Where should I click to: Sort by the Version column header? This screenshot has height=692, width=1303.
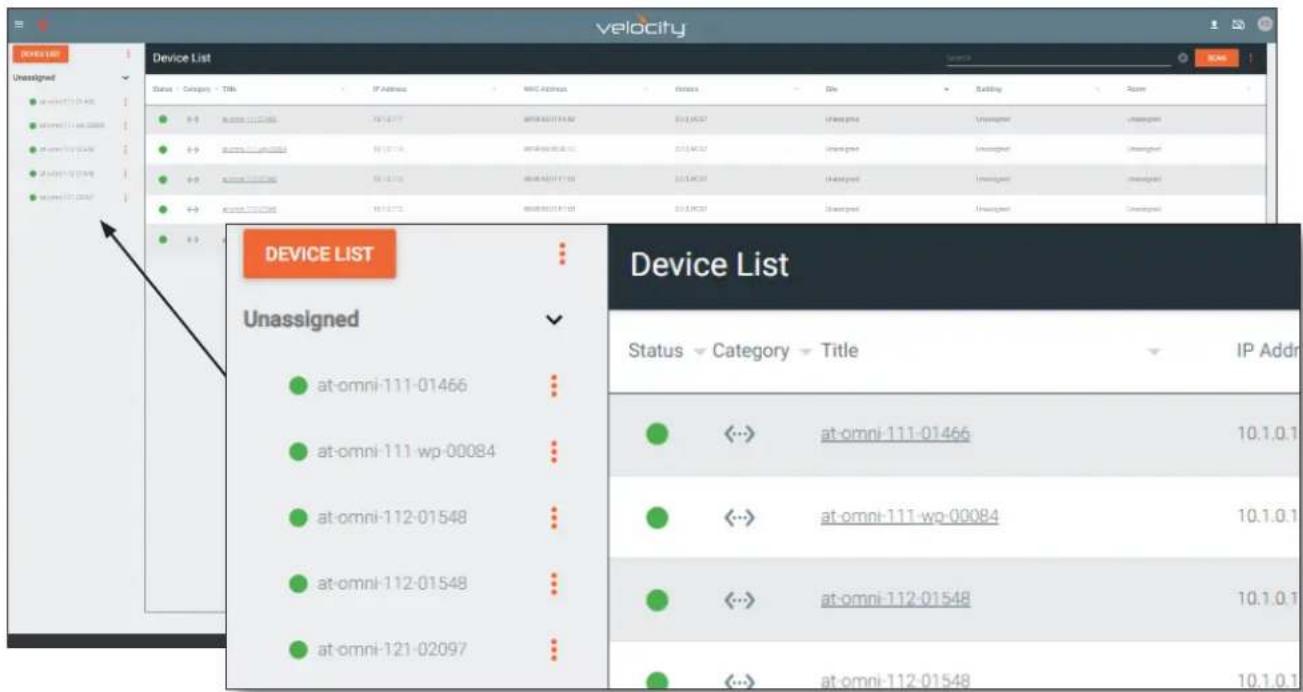[686, 89]
